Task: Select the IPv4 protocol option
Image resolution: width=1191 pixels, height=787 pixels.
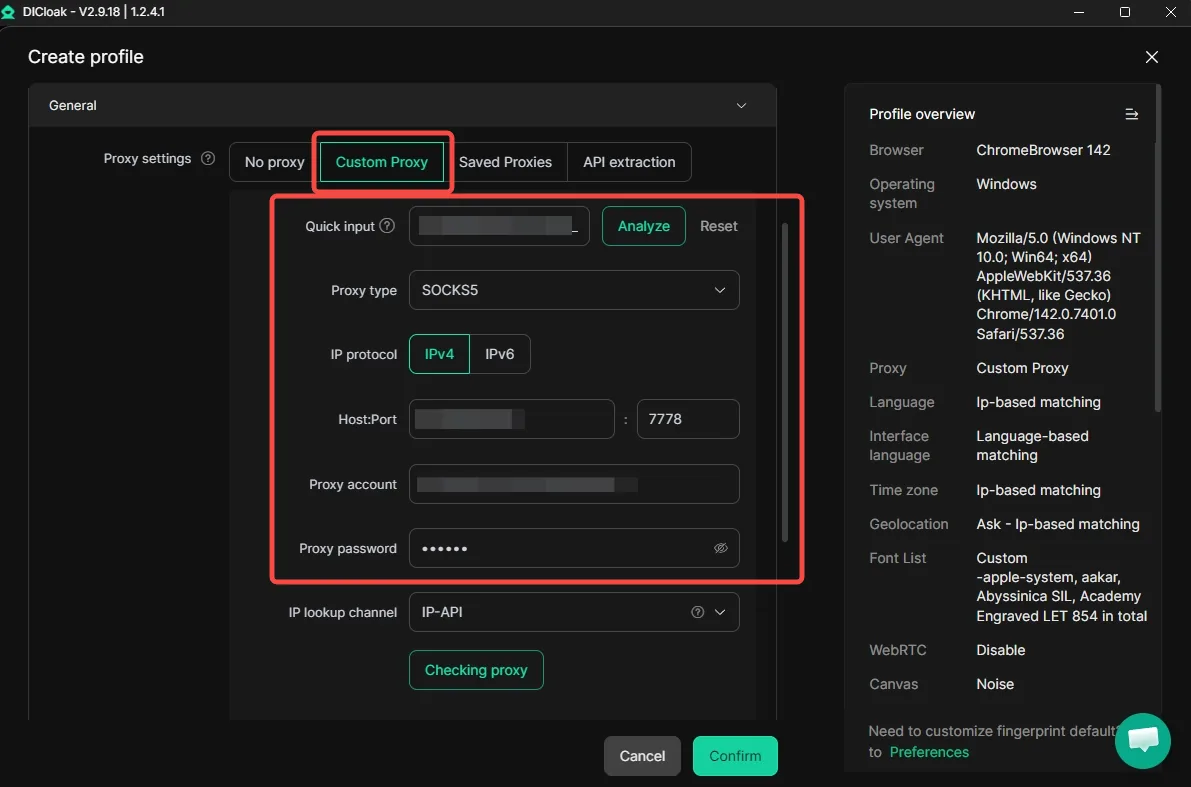Action: pos(439,354)
